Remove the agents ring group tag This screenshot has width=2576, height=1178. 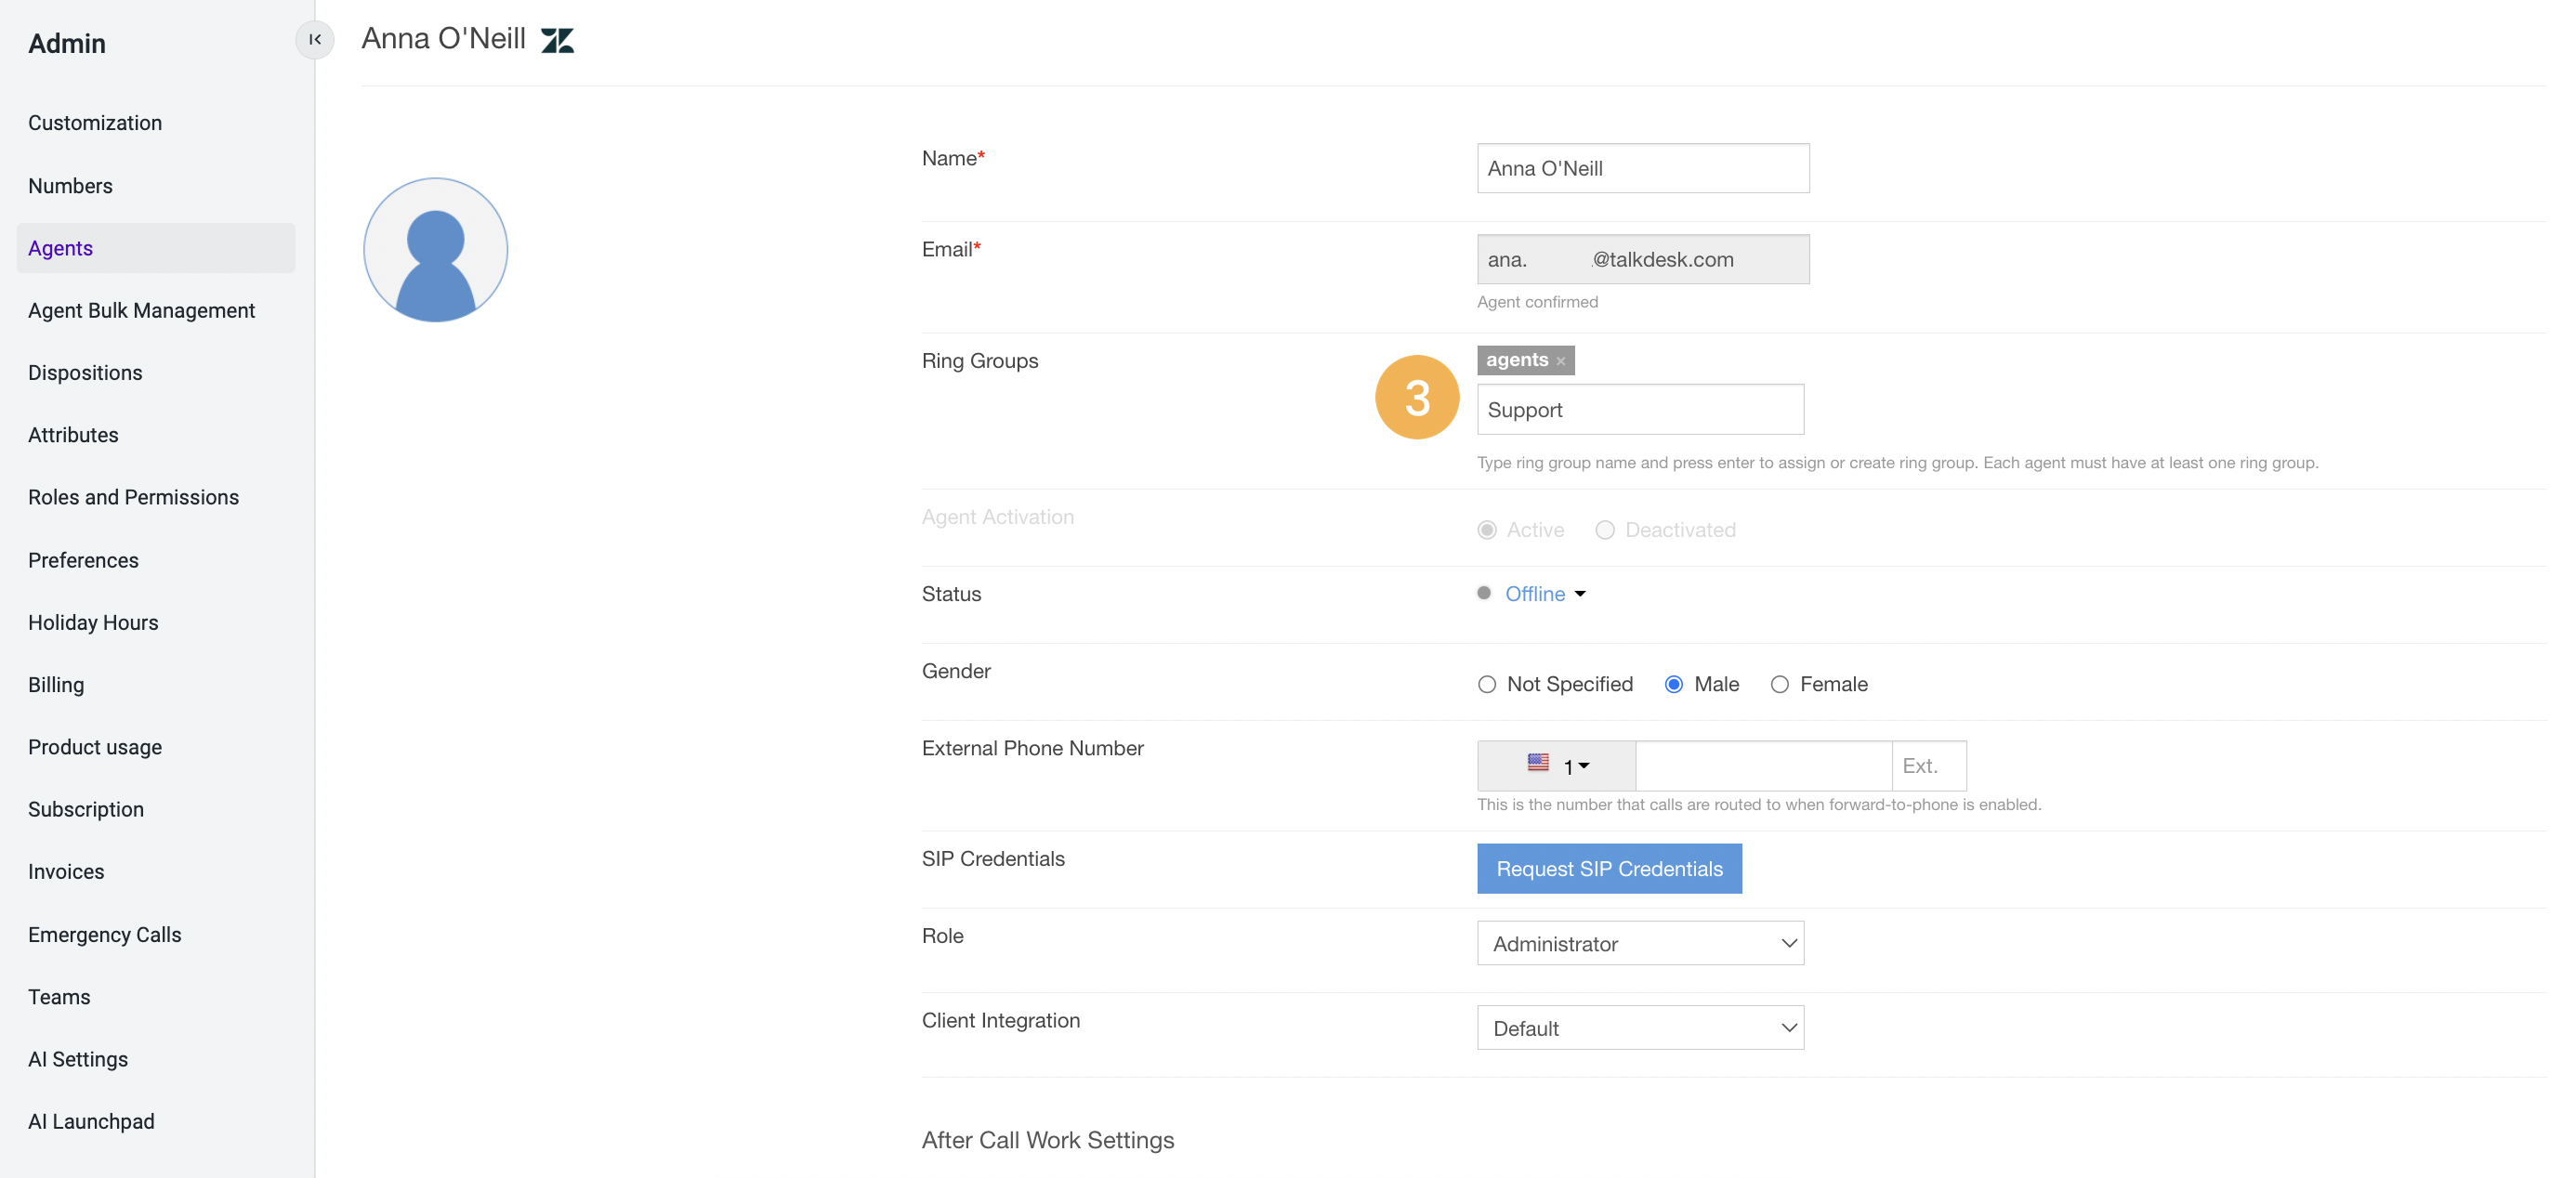coord(1559,361)
